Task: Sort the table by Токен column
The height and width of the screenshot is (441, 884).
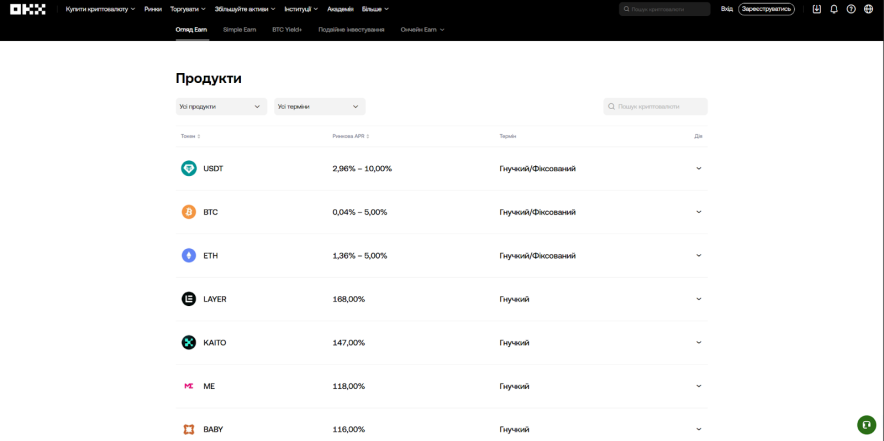Action: [x=190, y=136]
